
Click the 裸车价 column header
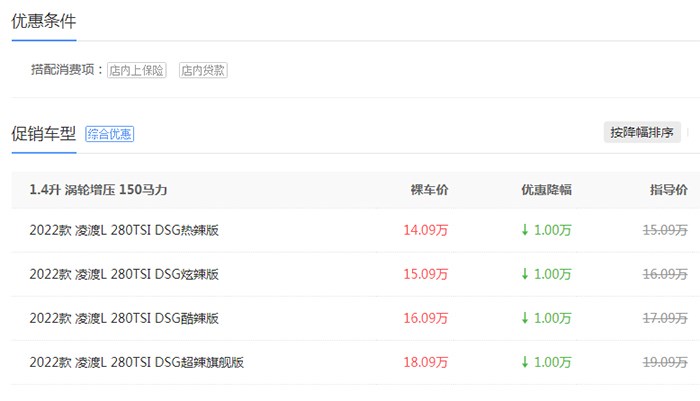[x=429, y=190]
